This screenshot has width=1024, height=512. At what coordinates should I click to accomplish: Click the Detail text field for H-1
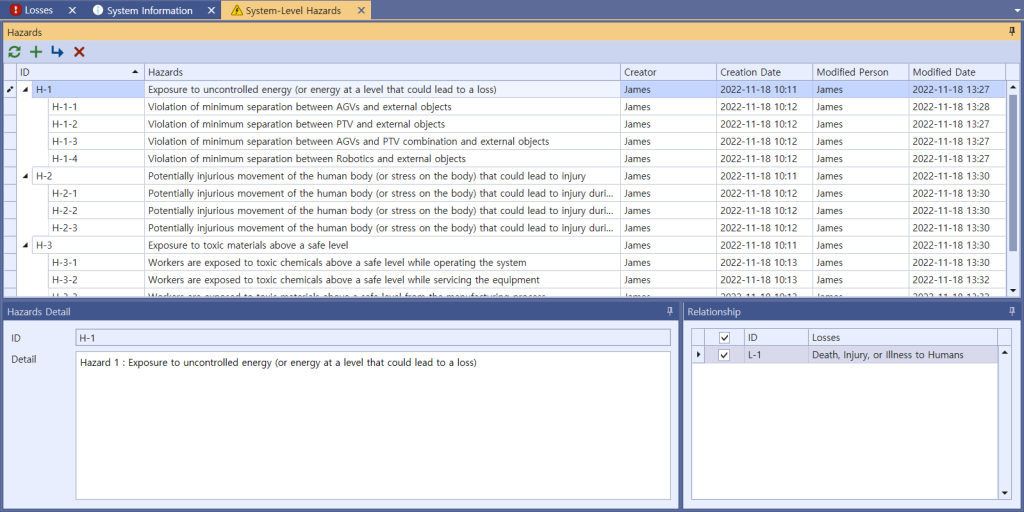point(372,425)
